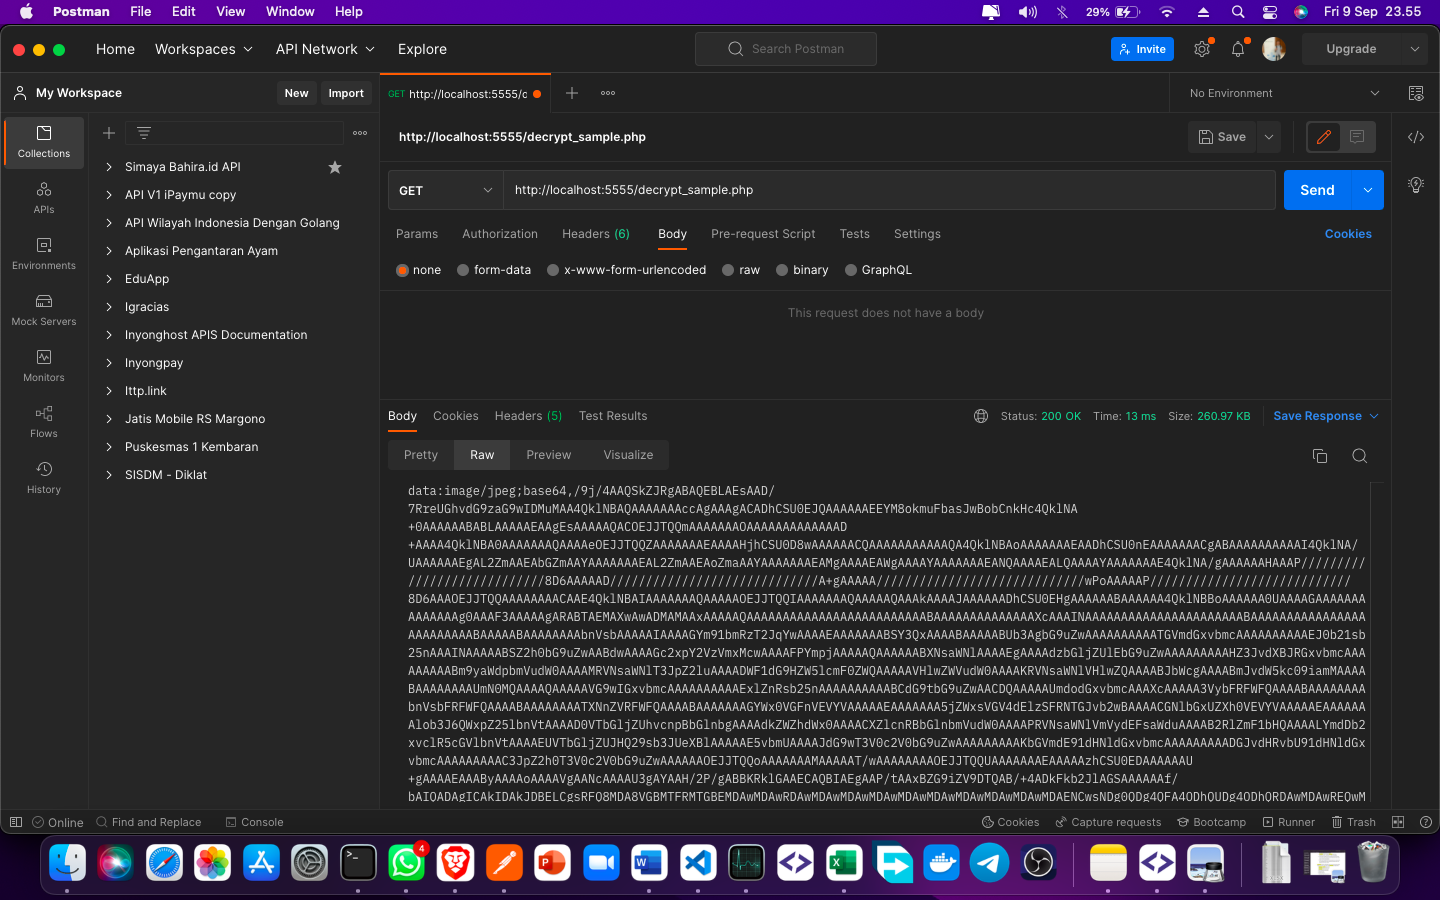This screenshot has width=1440, height=900.
Task: Expand the SISDM - Diklat collection
Action: (x=109, y=475)
